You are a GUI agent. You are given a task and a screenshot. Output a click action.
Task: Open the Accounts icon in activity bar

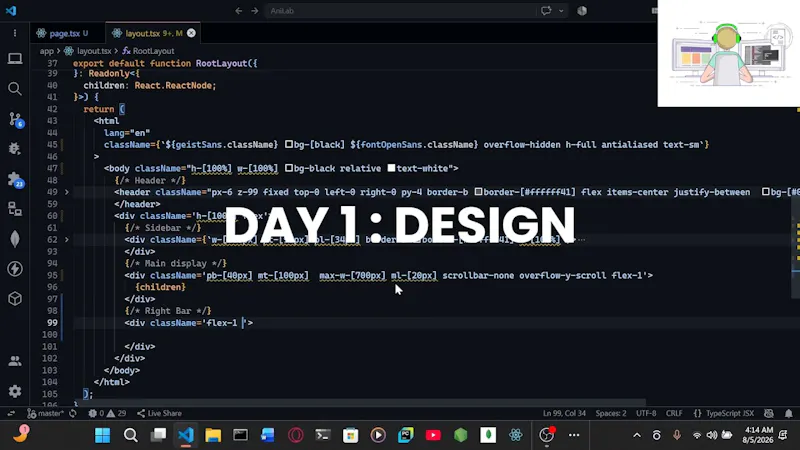click(15, 361)
